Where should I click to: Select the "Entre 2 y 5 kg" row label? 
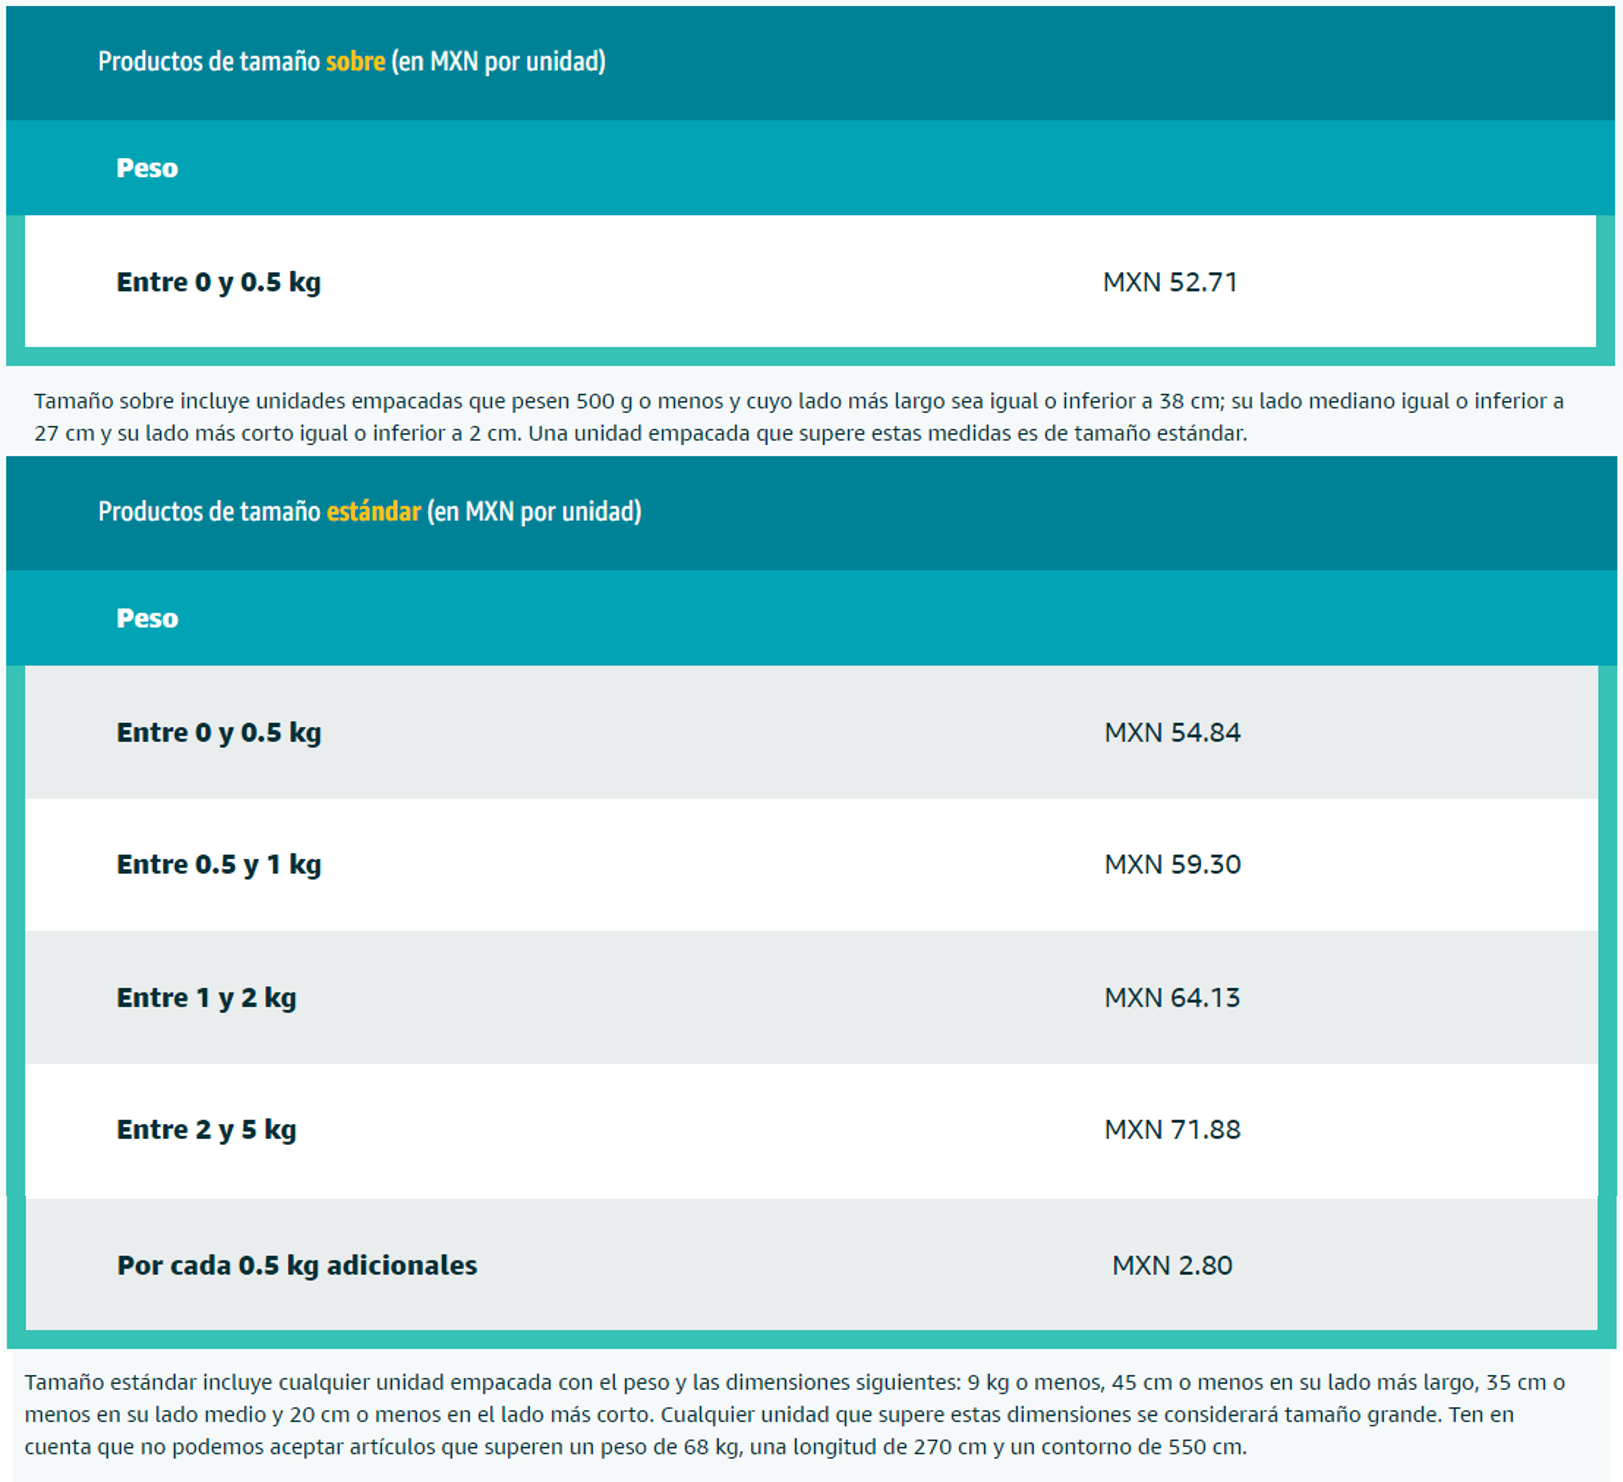coord(206,1129)
